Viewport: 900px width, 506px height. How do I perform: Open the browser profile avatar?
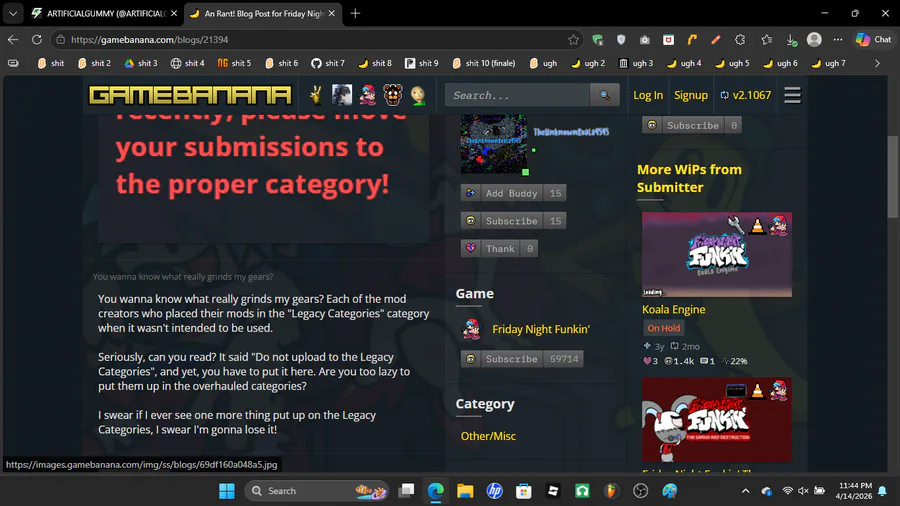tap(814, 40)
